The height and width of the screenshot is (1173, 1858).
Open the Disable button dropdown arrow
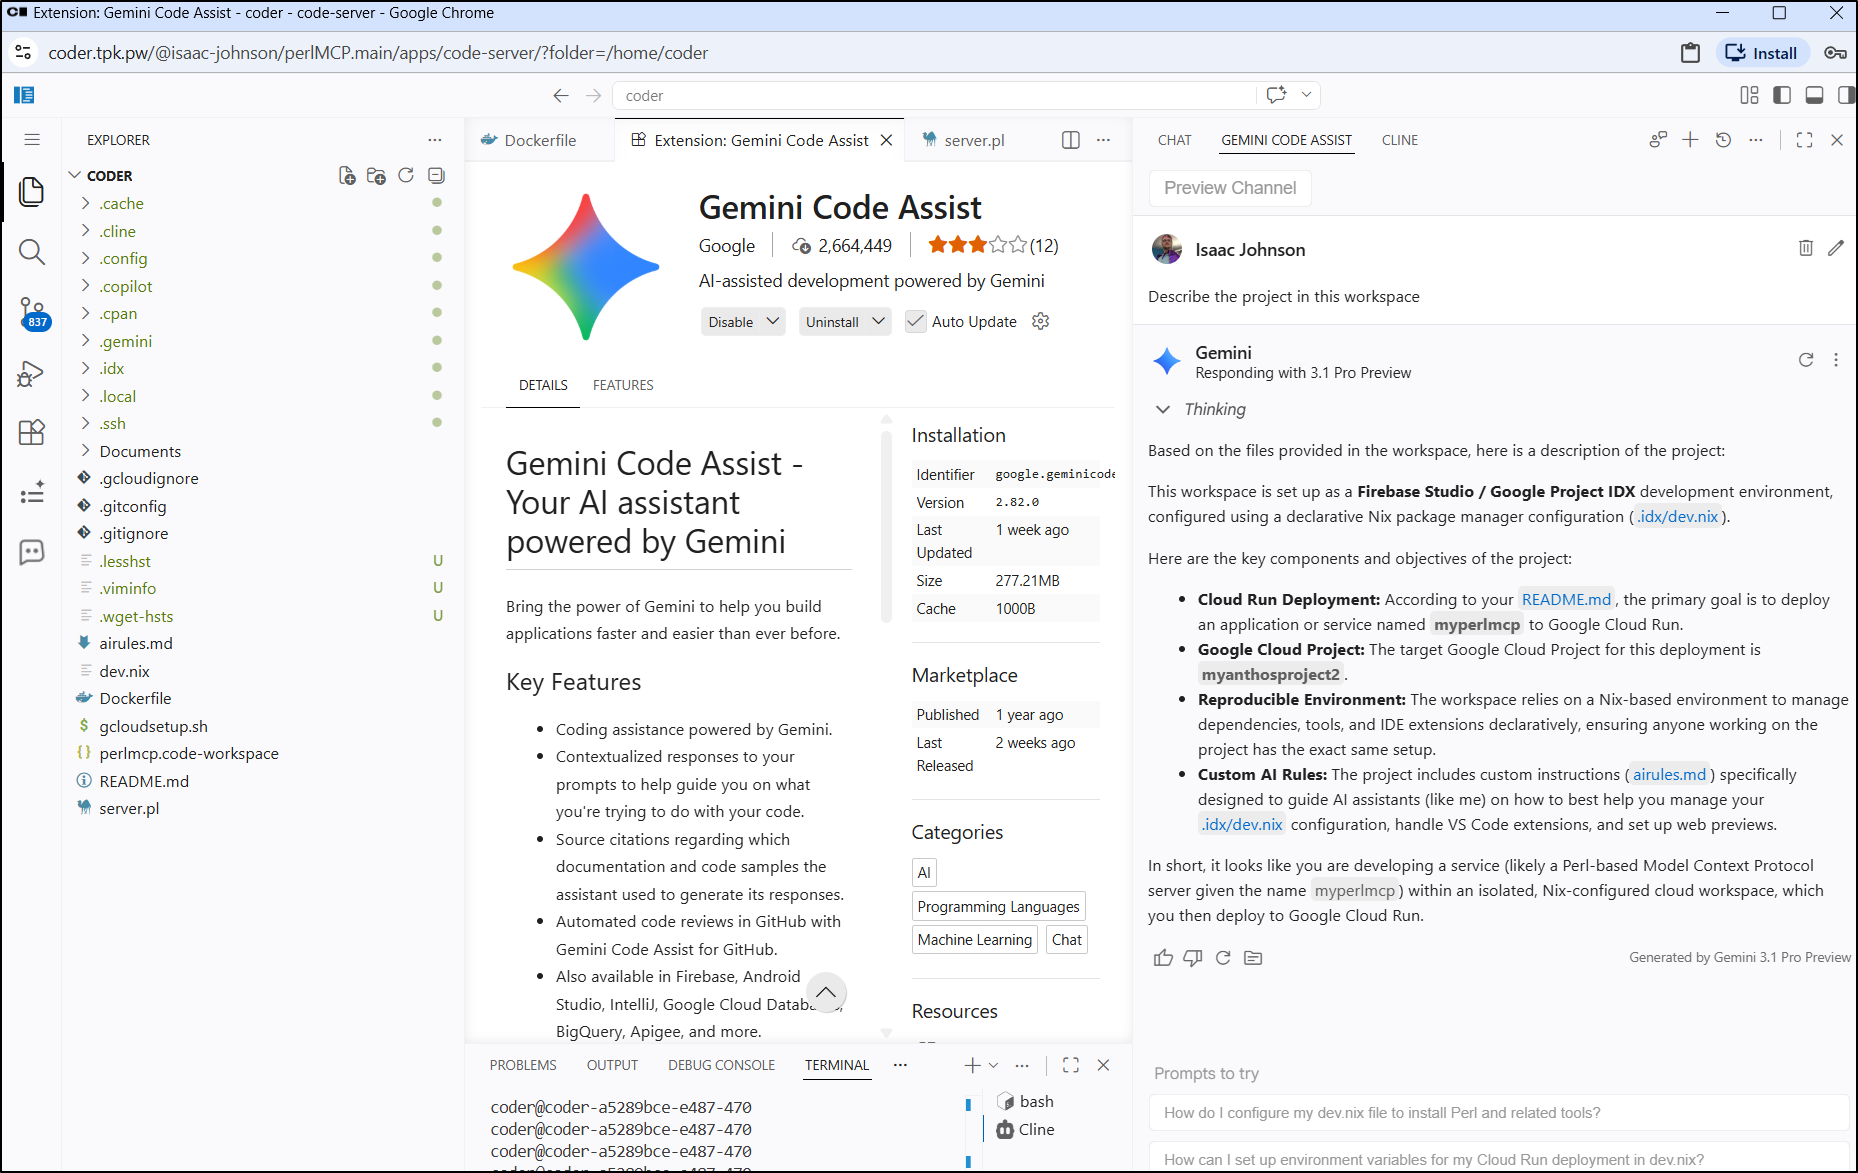coord(773,321)
